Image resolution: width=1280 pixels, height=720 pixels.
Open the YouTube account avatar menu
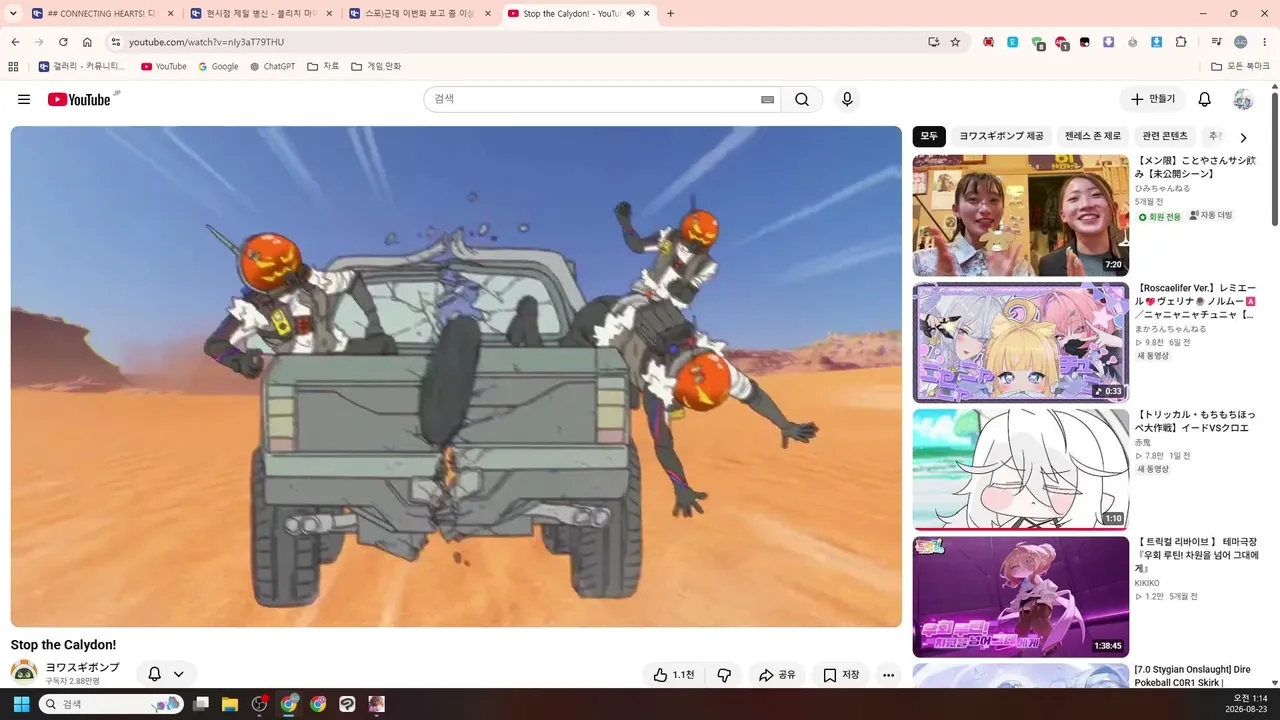tap(1243, 99)
